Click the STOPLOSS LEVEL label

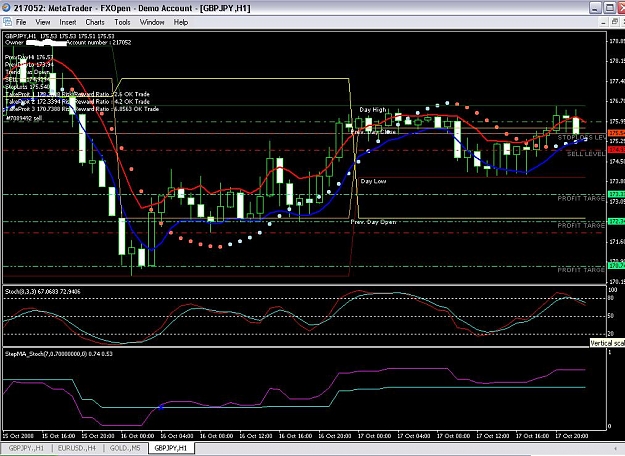(x=582, y=138)
